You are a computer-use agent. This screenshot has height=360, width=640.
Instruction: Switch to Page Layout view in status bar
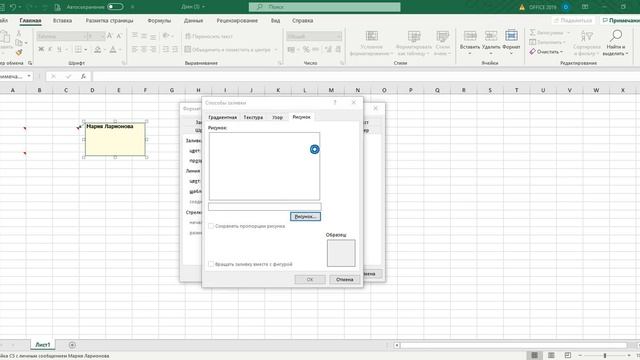point(551,355)
